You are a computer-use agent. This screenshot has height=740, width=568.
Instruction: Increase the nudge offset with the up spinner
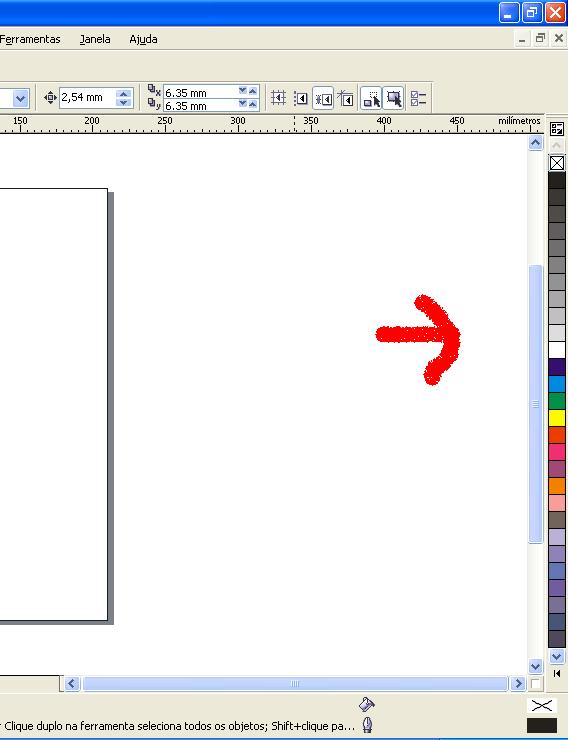[x=124, y=93]
